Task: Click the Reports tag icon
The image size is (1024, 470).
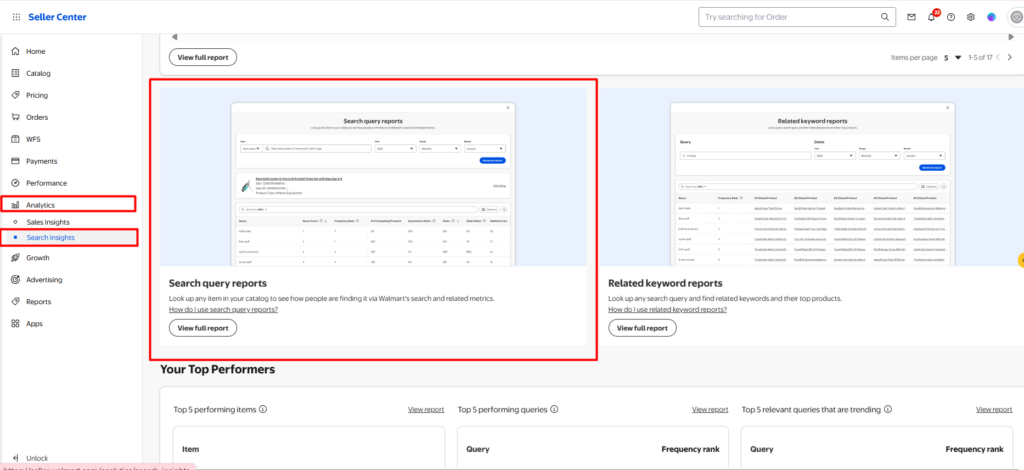Action: point(15,302)
